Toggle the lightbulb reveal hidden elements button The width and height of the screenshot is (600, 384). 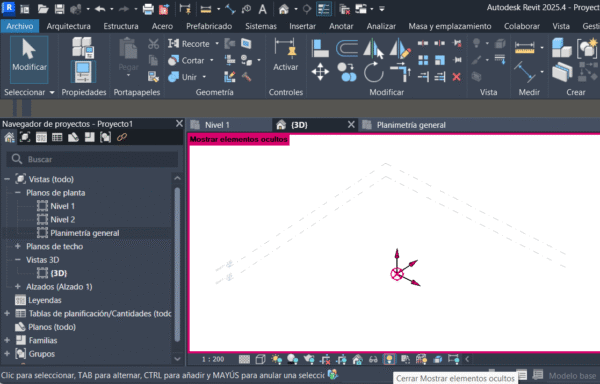click(389, 359)
